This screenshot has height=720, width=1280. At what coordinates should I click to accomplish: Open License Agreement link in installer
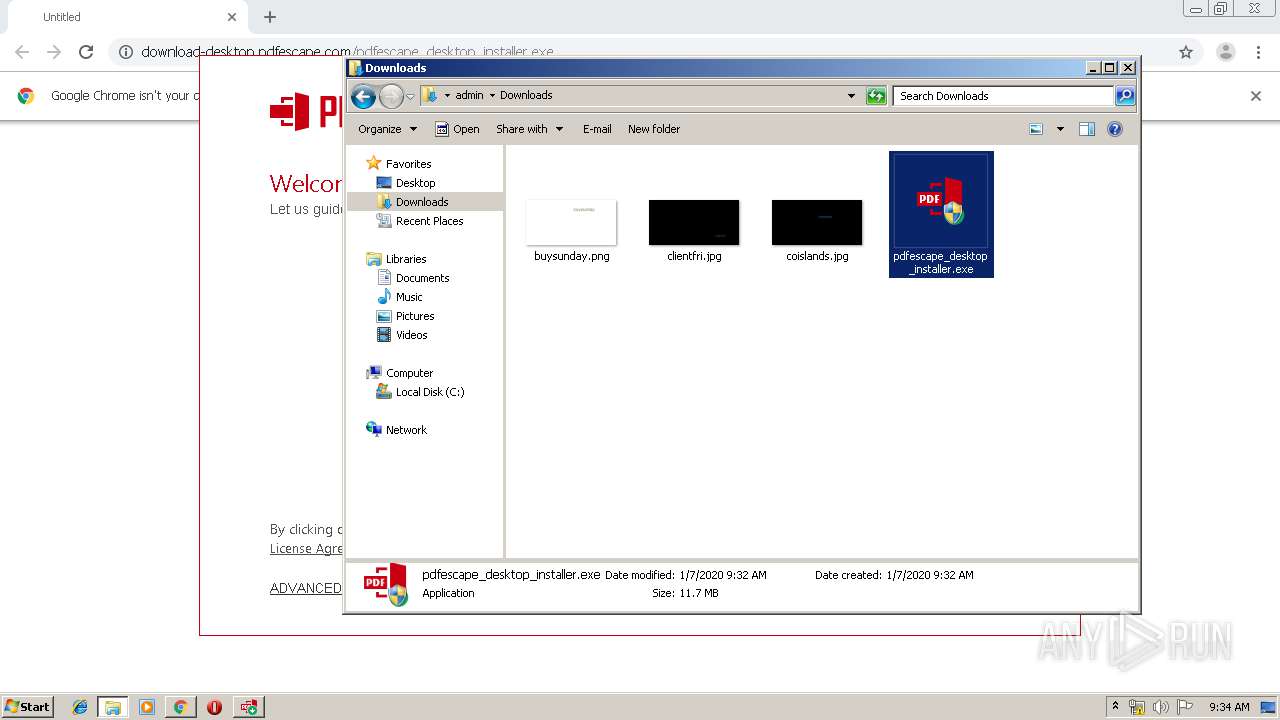click(306, 549)
